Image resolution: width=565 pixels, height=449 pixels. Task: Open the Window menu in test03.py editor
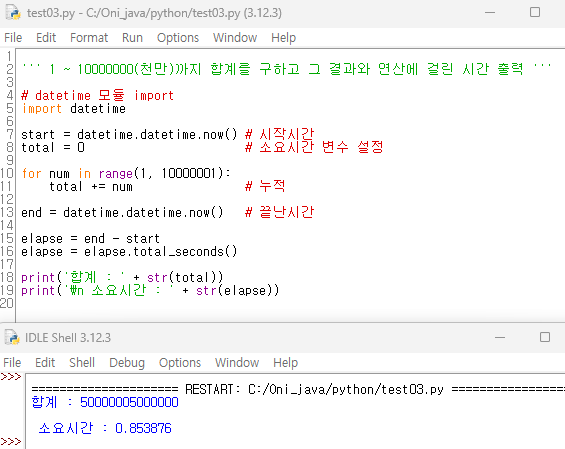click(235, 37)
